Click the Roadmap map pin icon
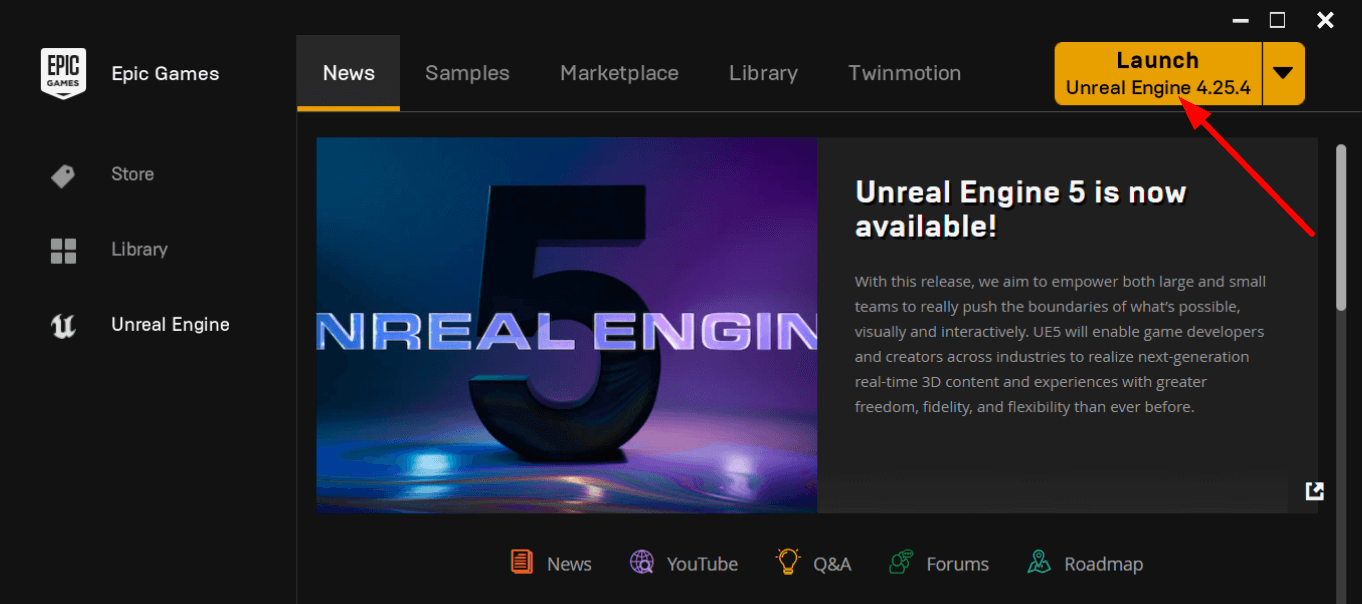The width and height of the screenshot is (1362, 604). coord(1039,562)
